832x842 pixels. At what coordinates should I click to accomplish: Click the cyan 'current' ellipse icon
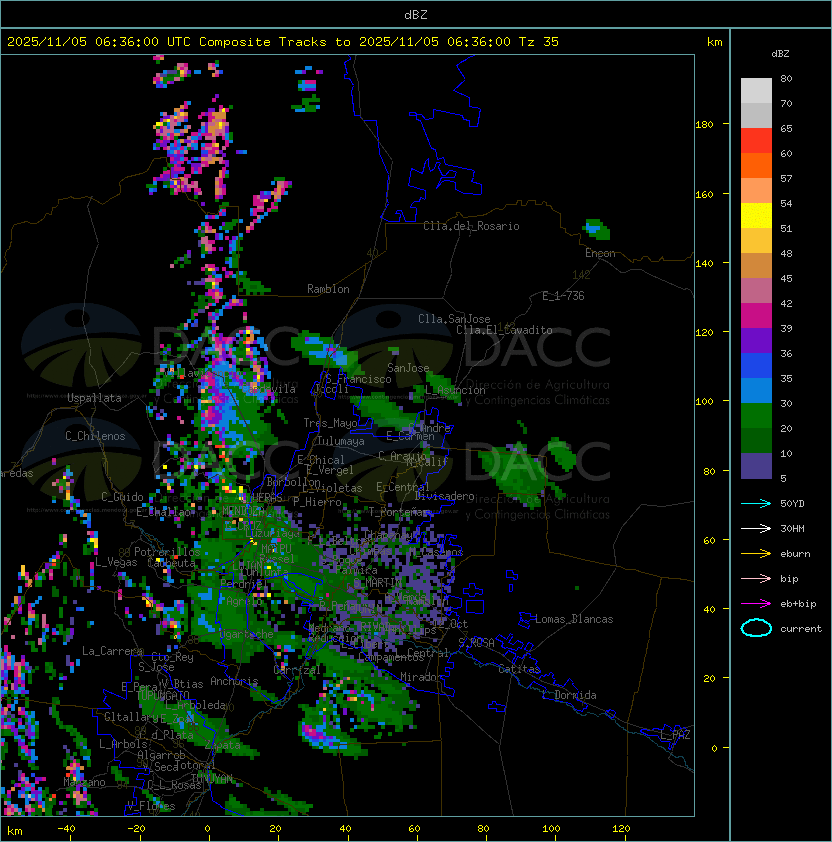point(756,628)
